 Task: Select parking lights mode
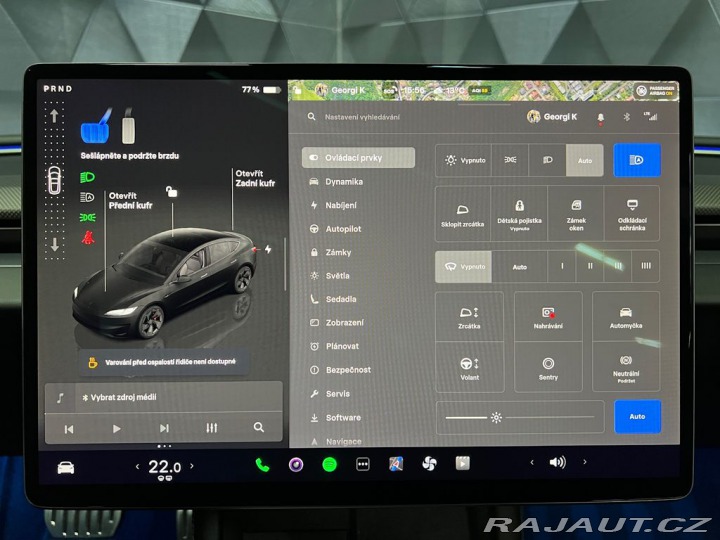click(x=510, y=160)
